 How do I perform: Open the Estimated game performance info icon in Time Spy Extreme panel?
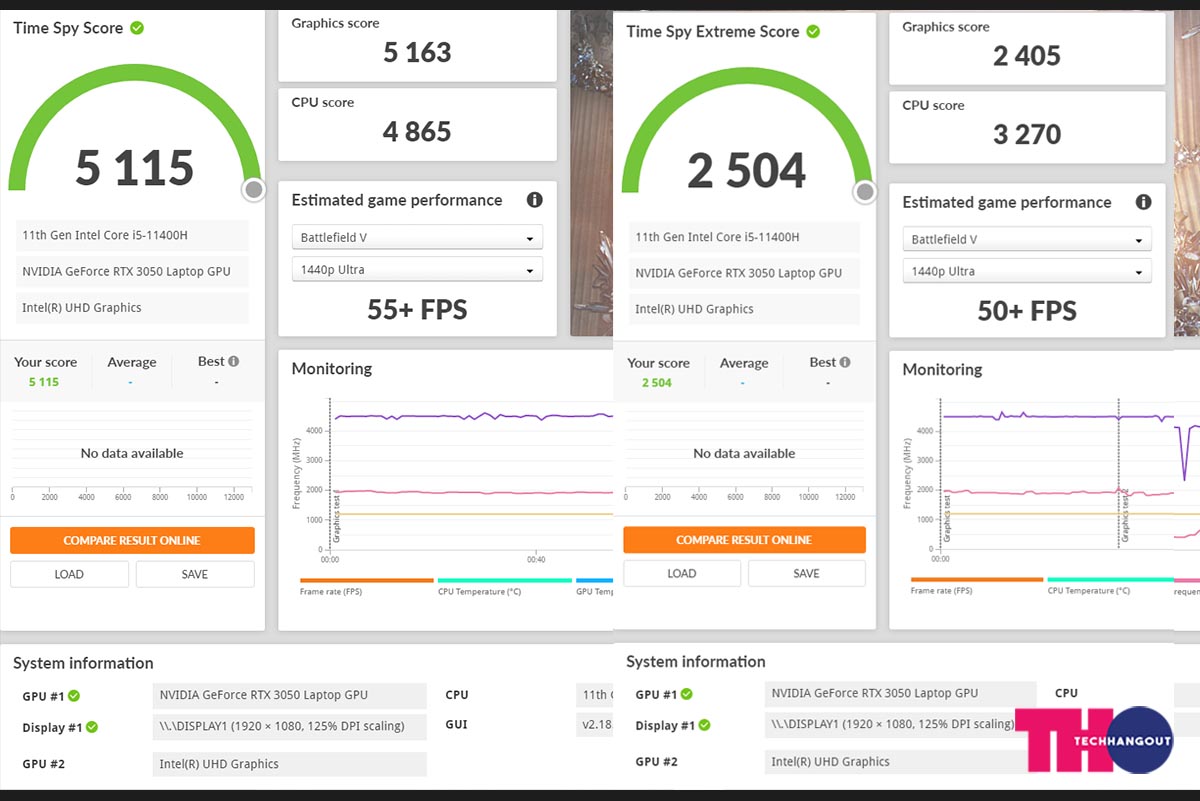[x=1144, y=202]
